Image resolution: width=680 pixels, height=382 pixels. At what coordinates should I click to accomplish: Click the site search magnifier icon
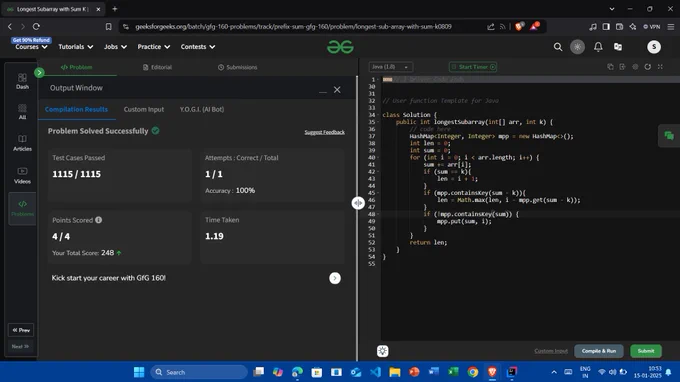click(x=558, y=47)
